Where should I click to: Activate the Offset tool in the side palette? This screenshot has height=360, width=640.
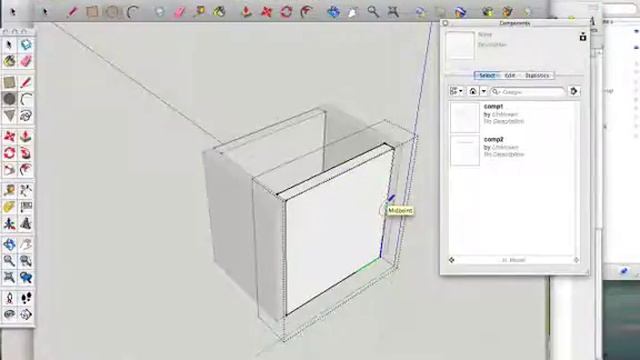click(x=26, y=169)
